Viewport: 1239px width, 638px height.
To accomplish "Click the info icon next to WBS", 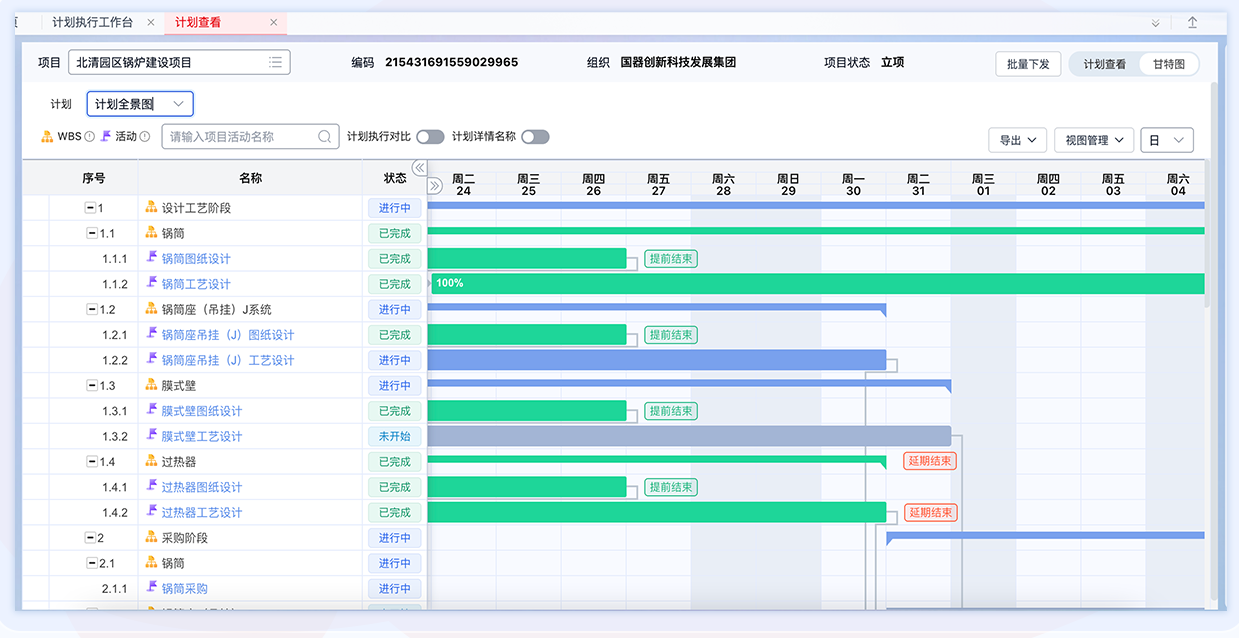I will point(90,137).
